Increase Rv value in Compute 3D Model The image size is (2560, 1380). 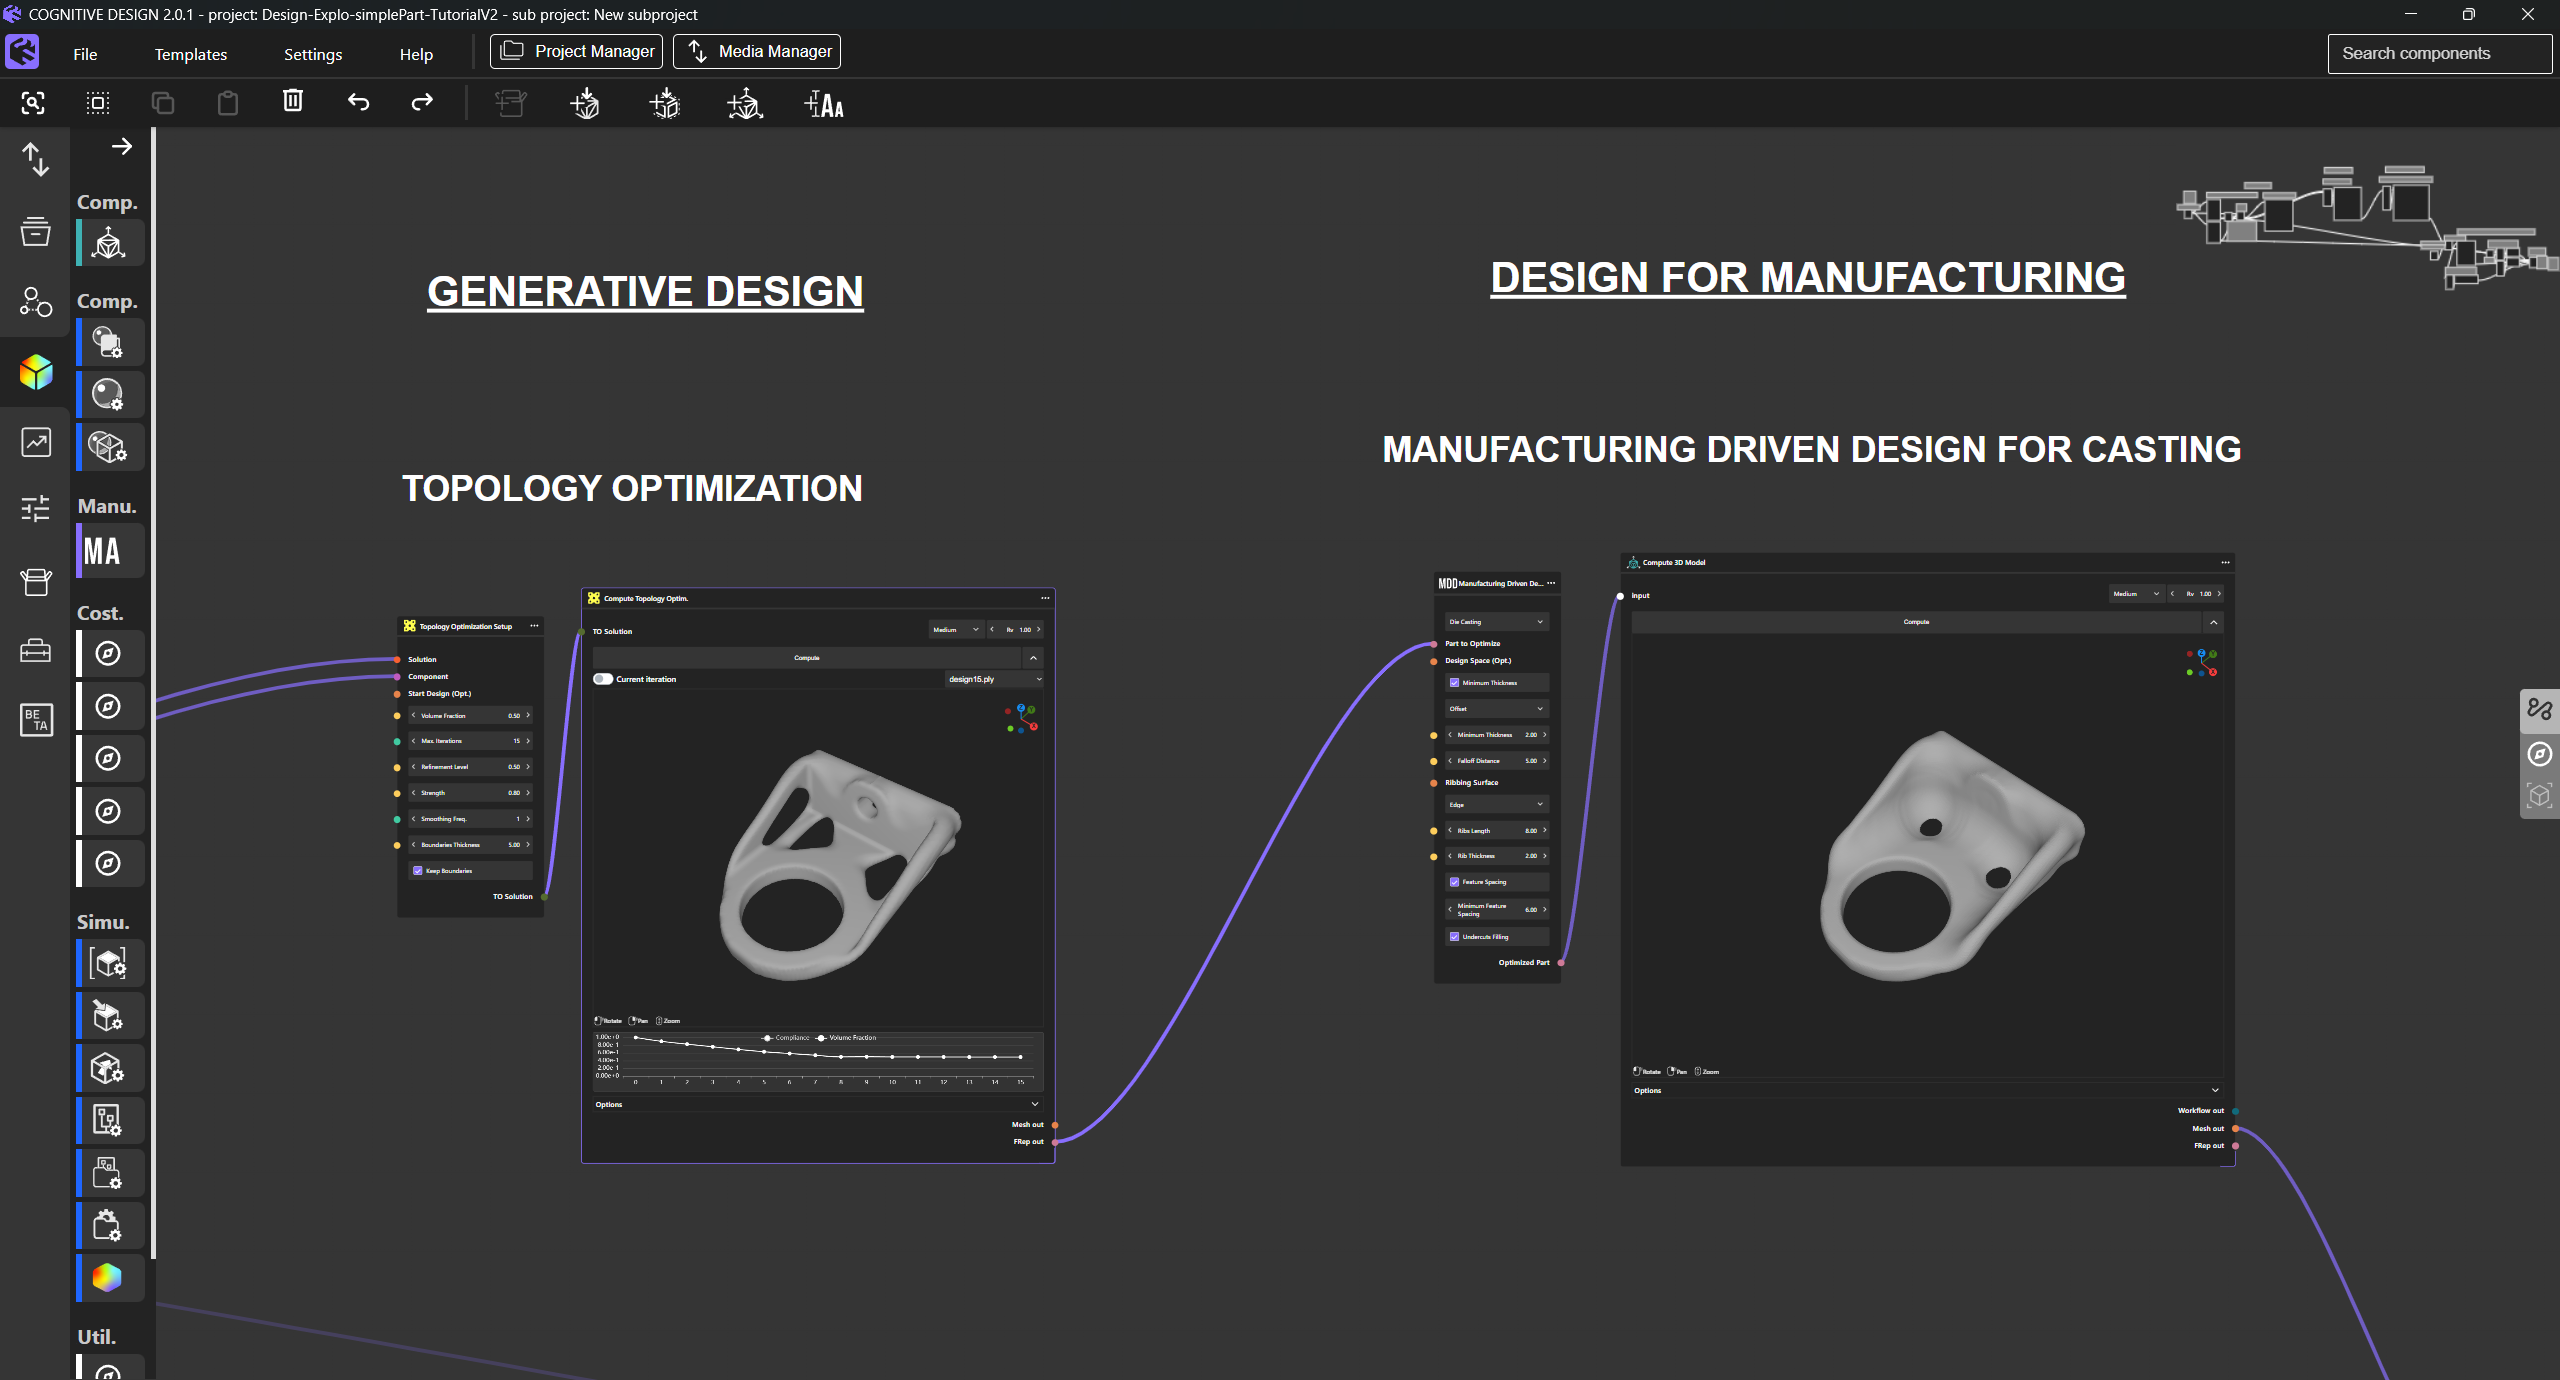(x=2219, y=594)
